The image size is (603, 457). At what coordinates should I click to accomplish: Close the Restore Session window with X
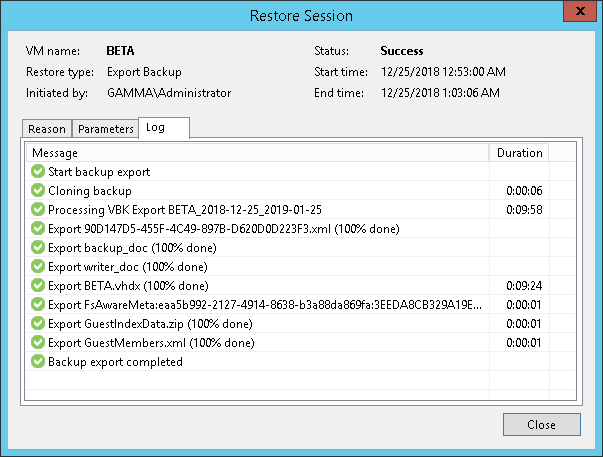pyautogui.click(x=581, y=16)
